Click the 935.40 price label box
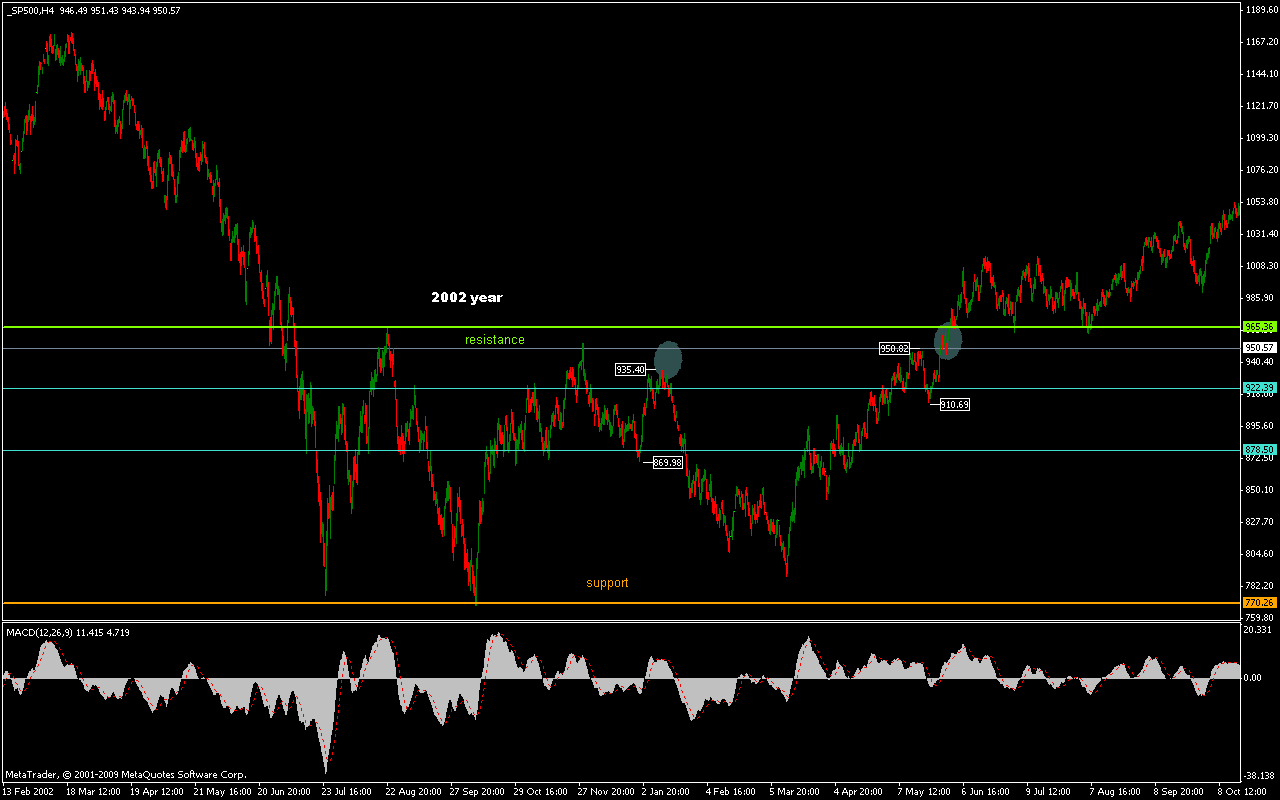The width and height of the screenshot is (1280, 800). point(630,369)
